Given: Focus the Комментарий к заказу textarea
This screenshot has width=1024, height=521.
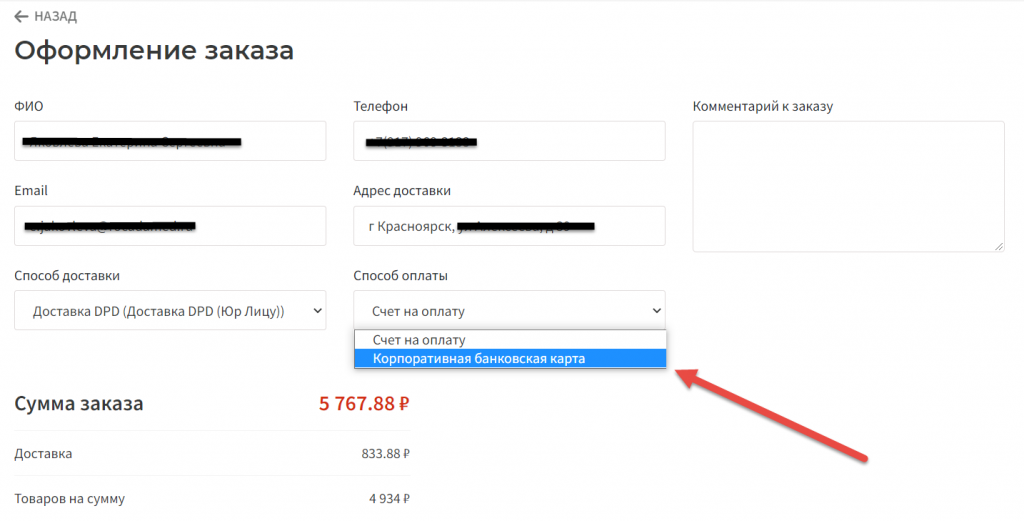Looking at the screenshot, I should pyautogui.click(x=848, y=186).
